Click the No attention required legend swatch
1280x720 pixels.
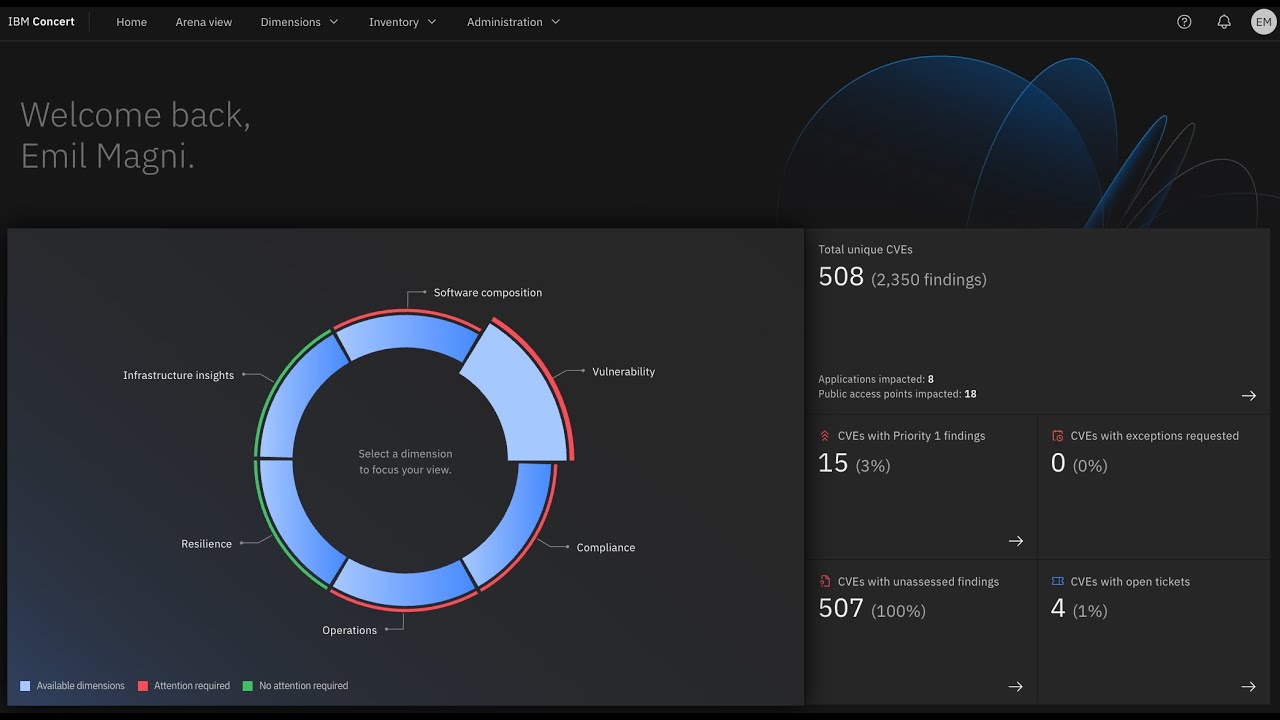pyautogui.click(x=248, y=686)
